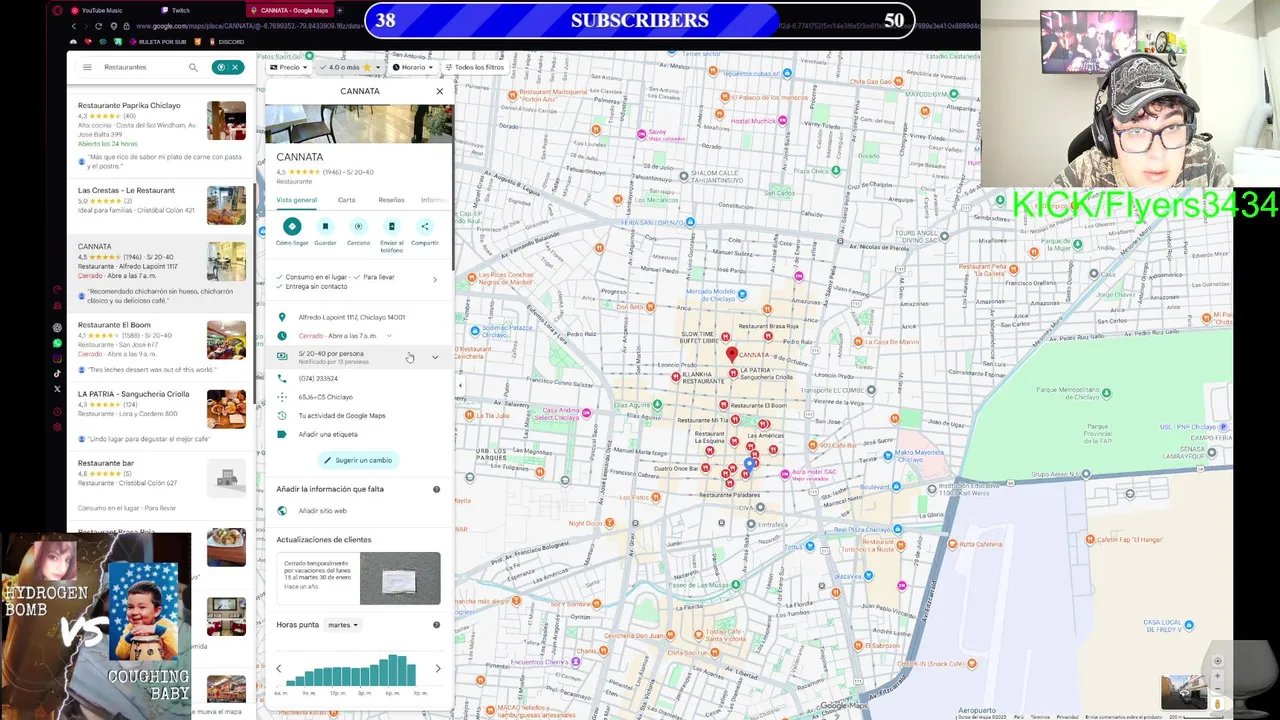1280x720 pixels.
Task: Open the Precio filter dropdown
Action: [x=287, y=67]
